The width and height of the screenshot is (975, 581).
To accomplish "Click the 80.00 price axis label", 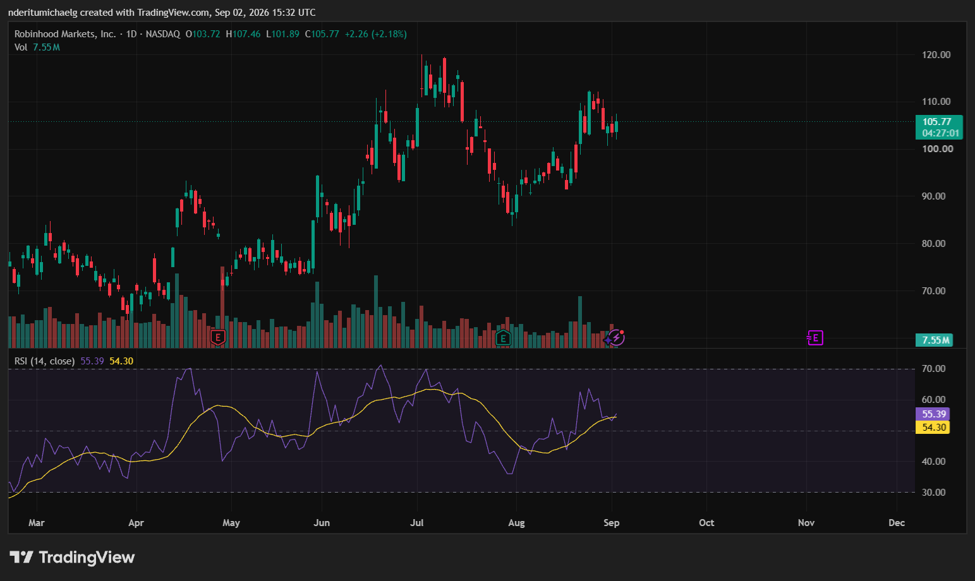I will point(933,243).
